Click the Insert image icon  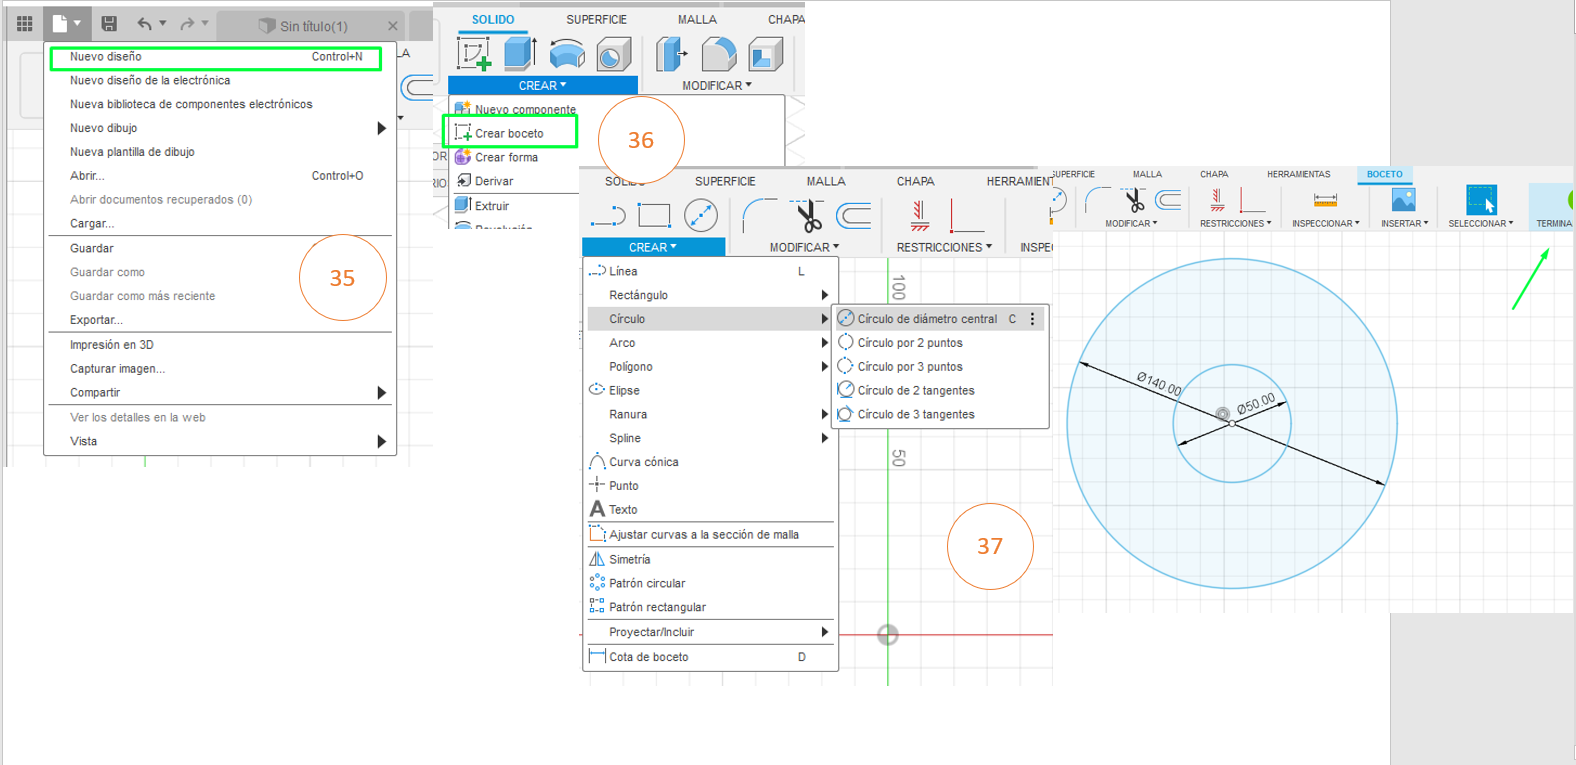click(x=1404, y=200)
